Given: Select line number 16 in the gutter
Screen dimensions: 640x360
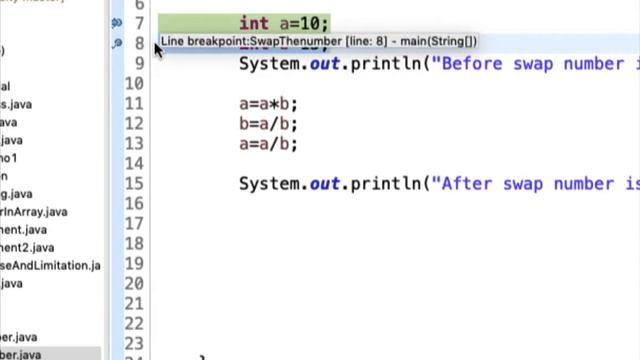Looking at the screenshot, I should [134, 204].
